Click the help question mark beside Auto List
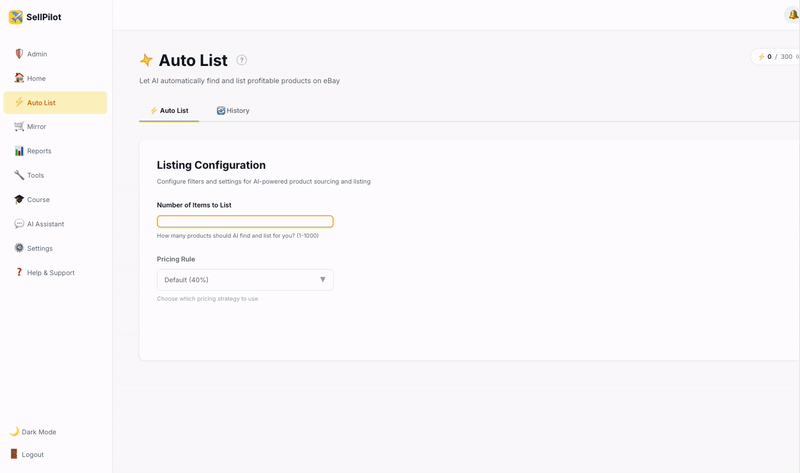 (242, 61)
